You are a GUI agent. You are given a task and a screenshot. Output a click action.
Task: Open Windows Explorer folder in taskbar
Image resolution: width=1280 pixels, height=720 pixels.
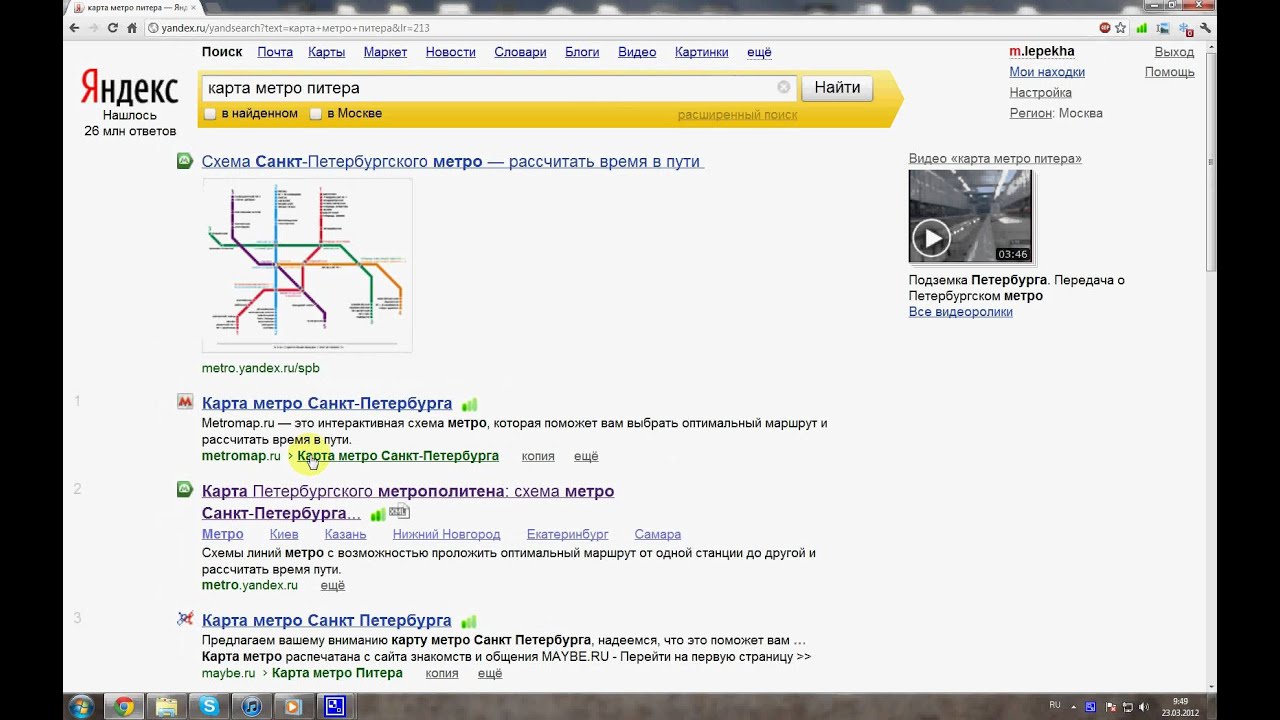pos(166,707)
